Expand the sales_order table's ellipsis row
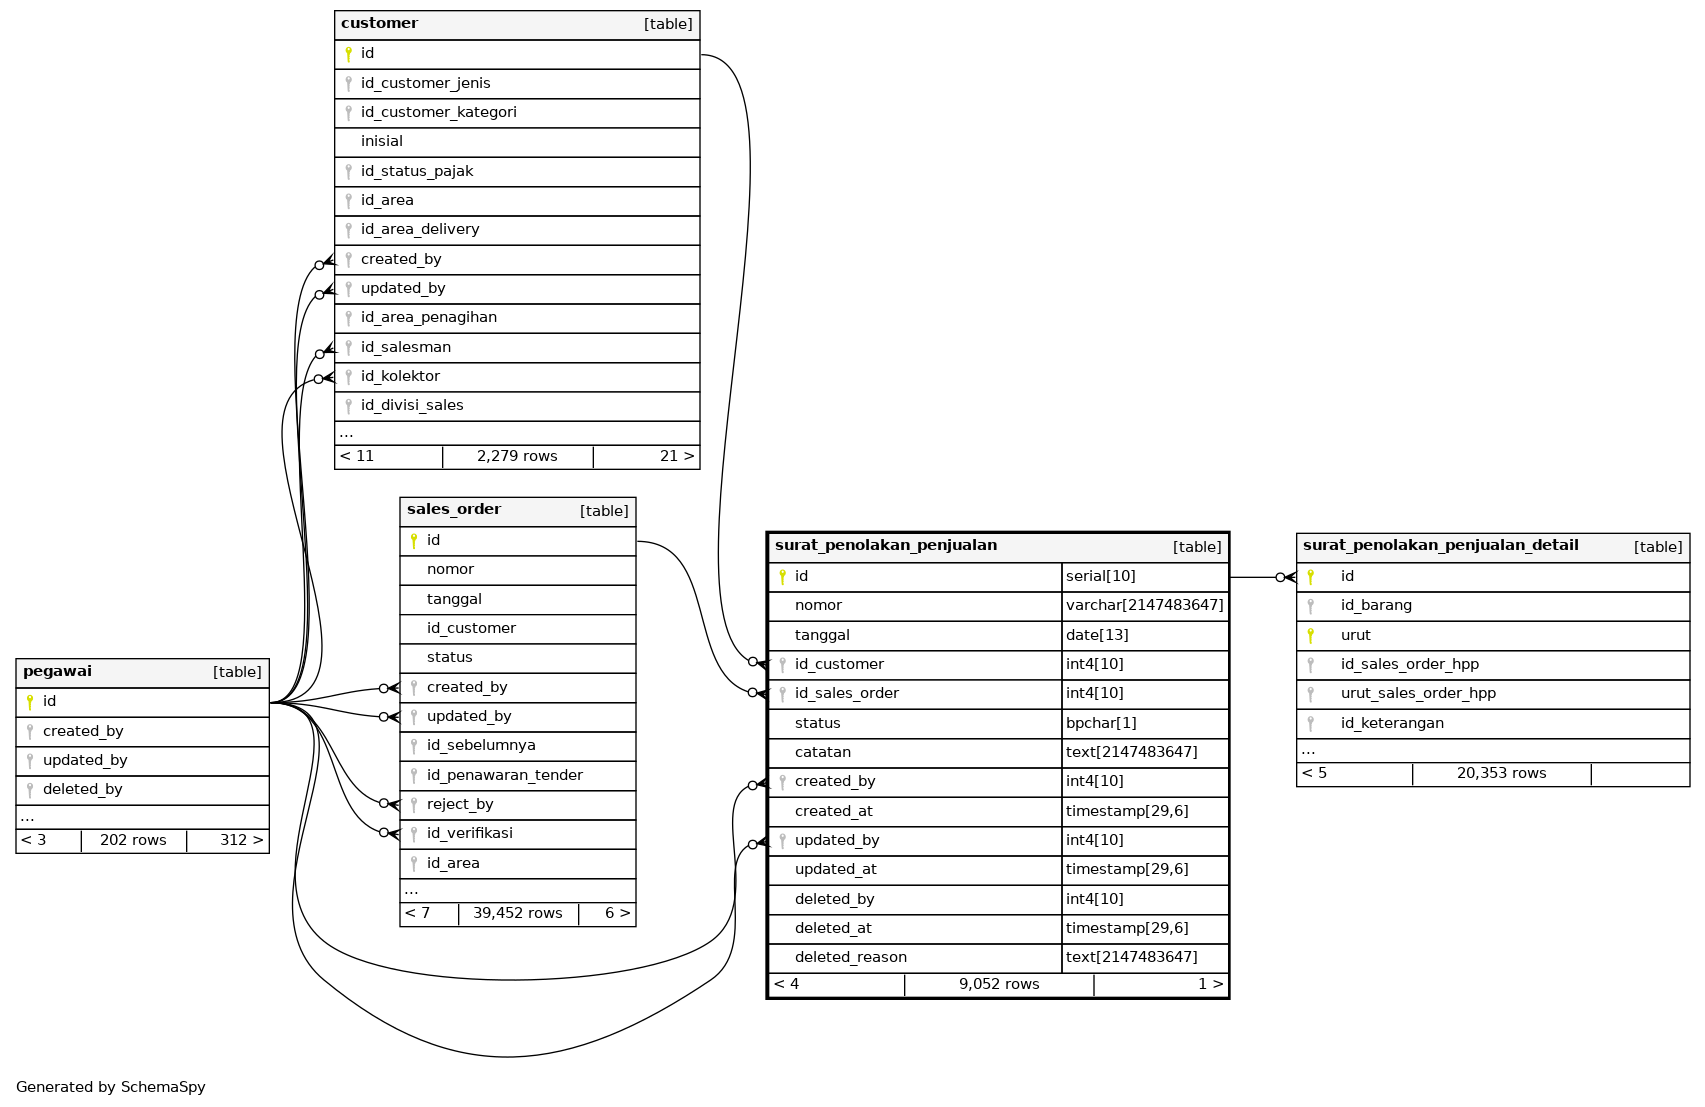This screenshot has height=1107, width=1705. (x=411, y=890)
